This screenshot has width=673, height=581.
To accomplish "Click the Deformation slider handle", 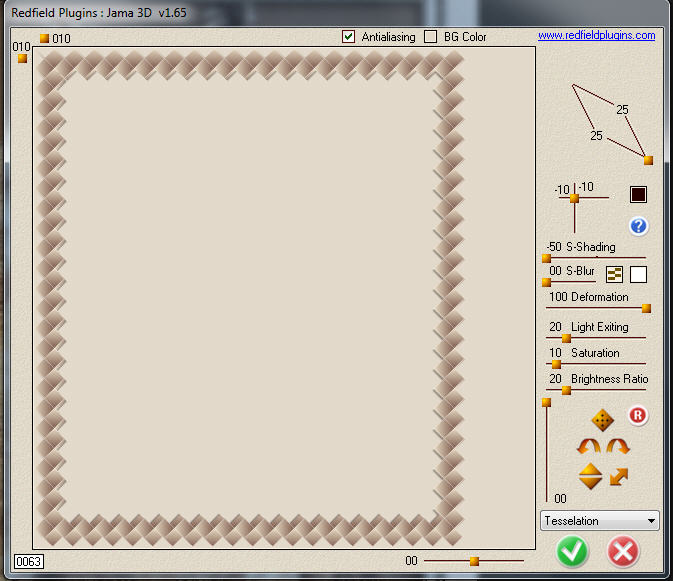I will click(x=646, y=308).
